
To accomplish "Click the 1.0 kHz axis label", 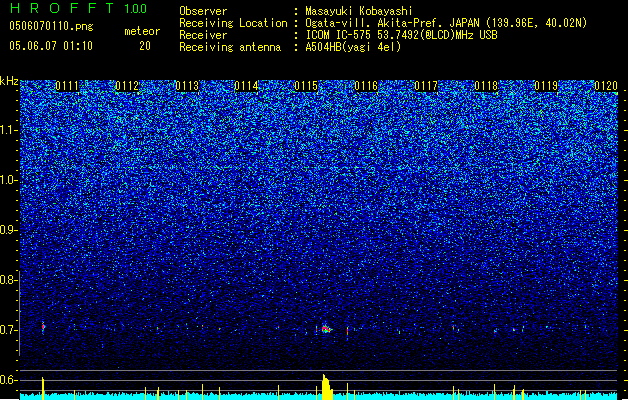I will tap(8, 180).
